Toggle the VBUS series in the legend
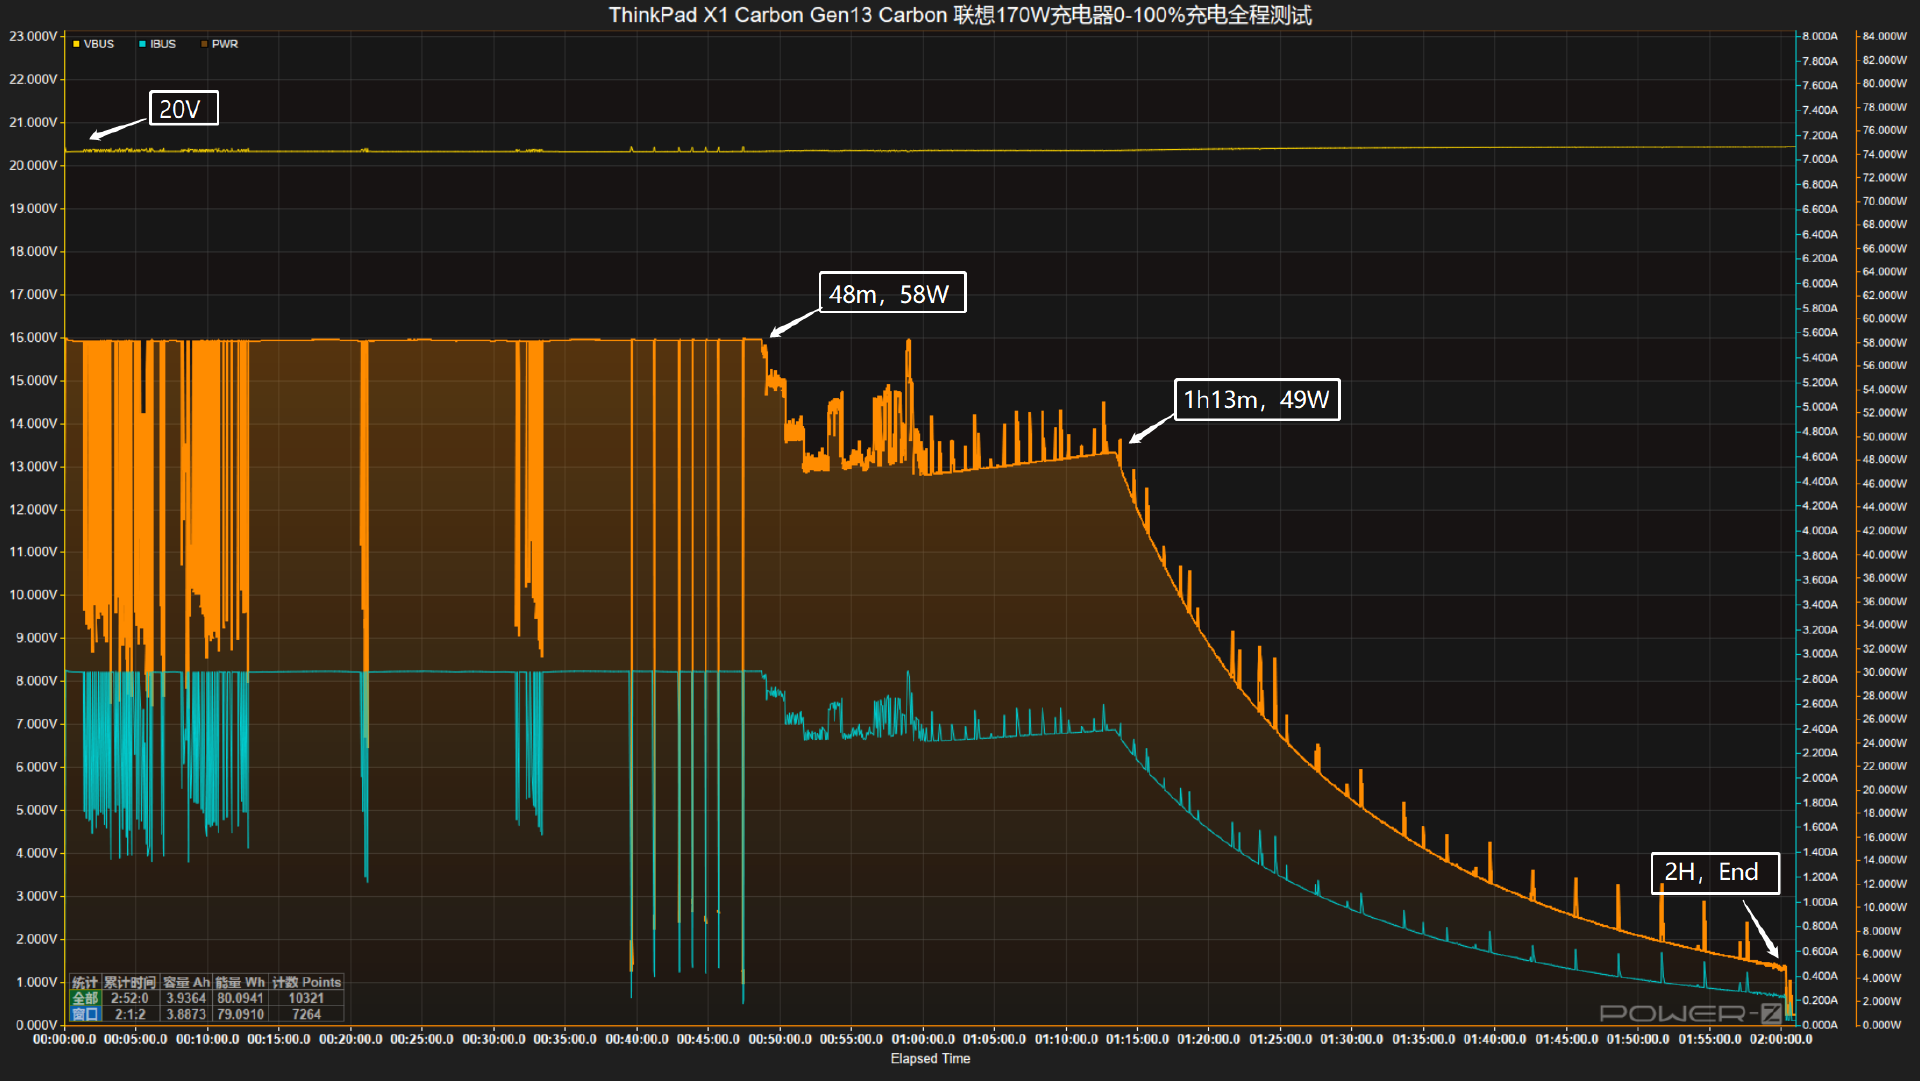 point(94,44)
